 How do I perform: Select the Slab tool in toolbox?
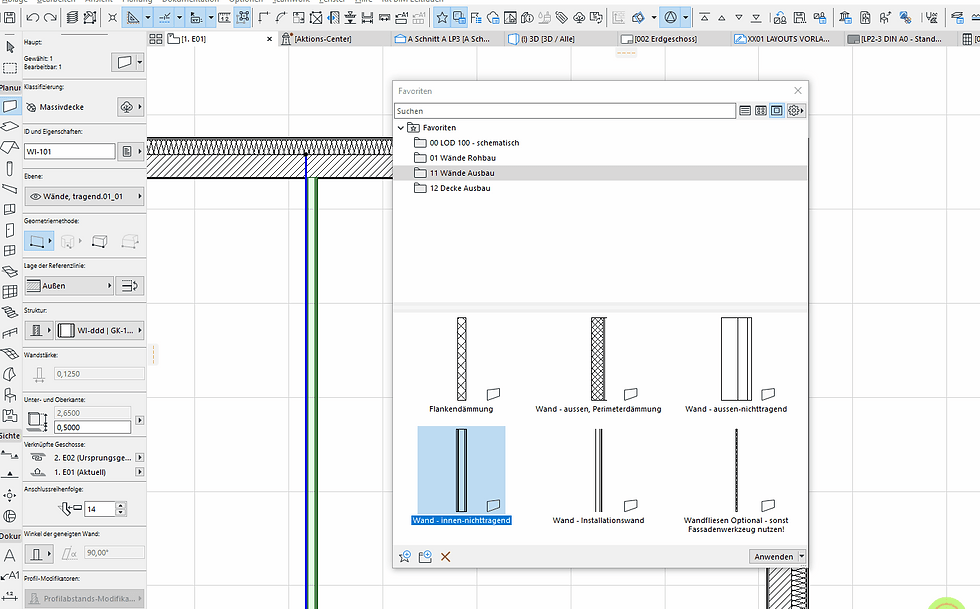10,127
